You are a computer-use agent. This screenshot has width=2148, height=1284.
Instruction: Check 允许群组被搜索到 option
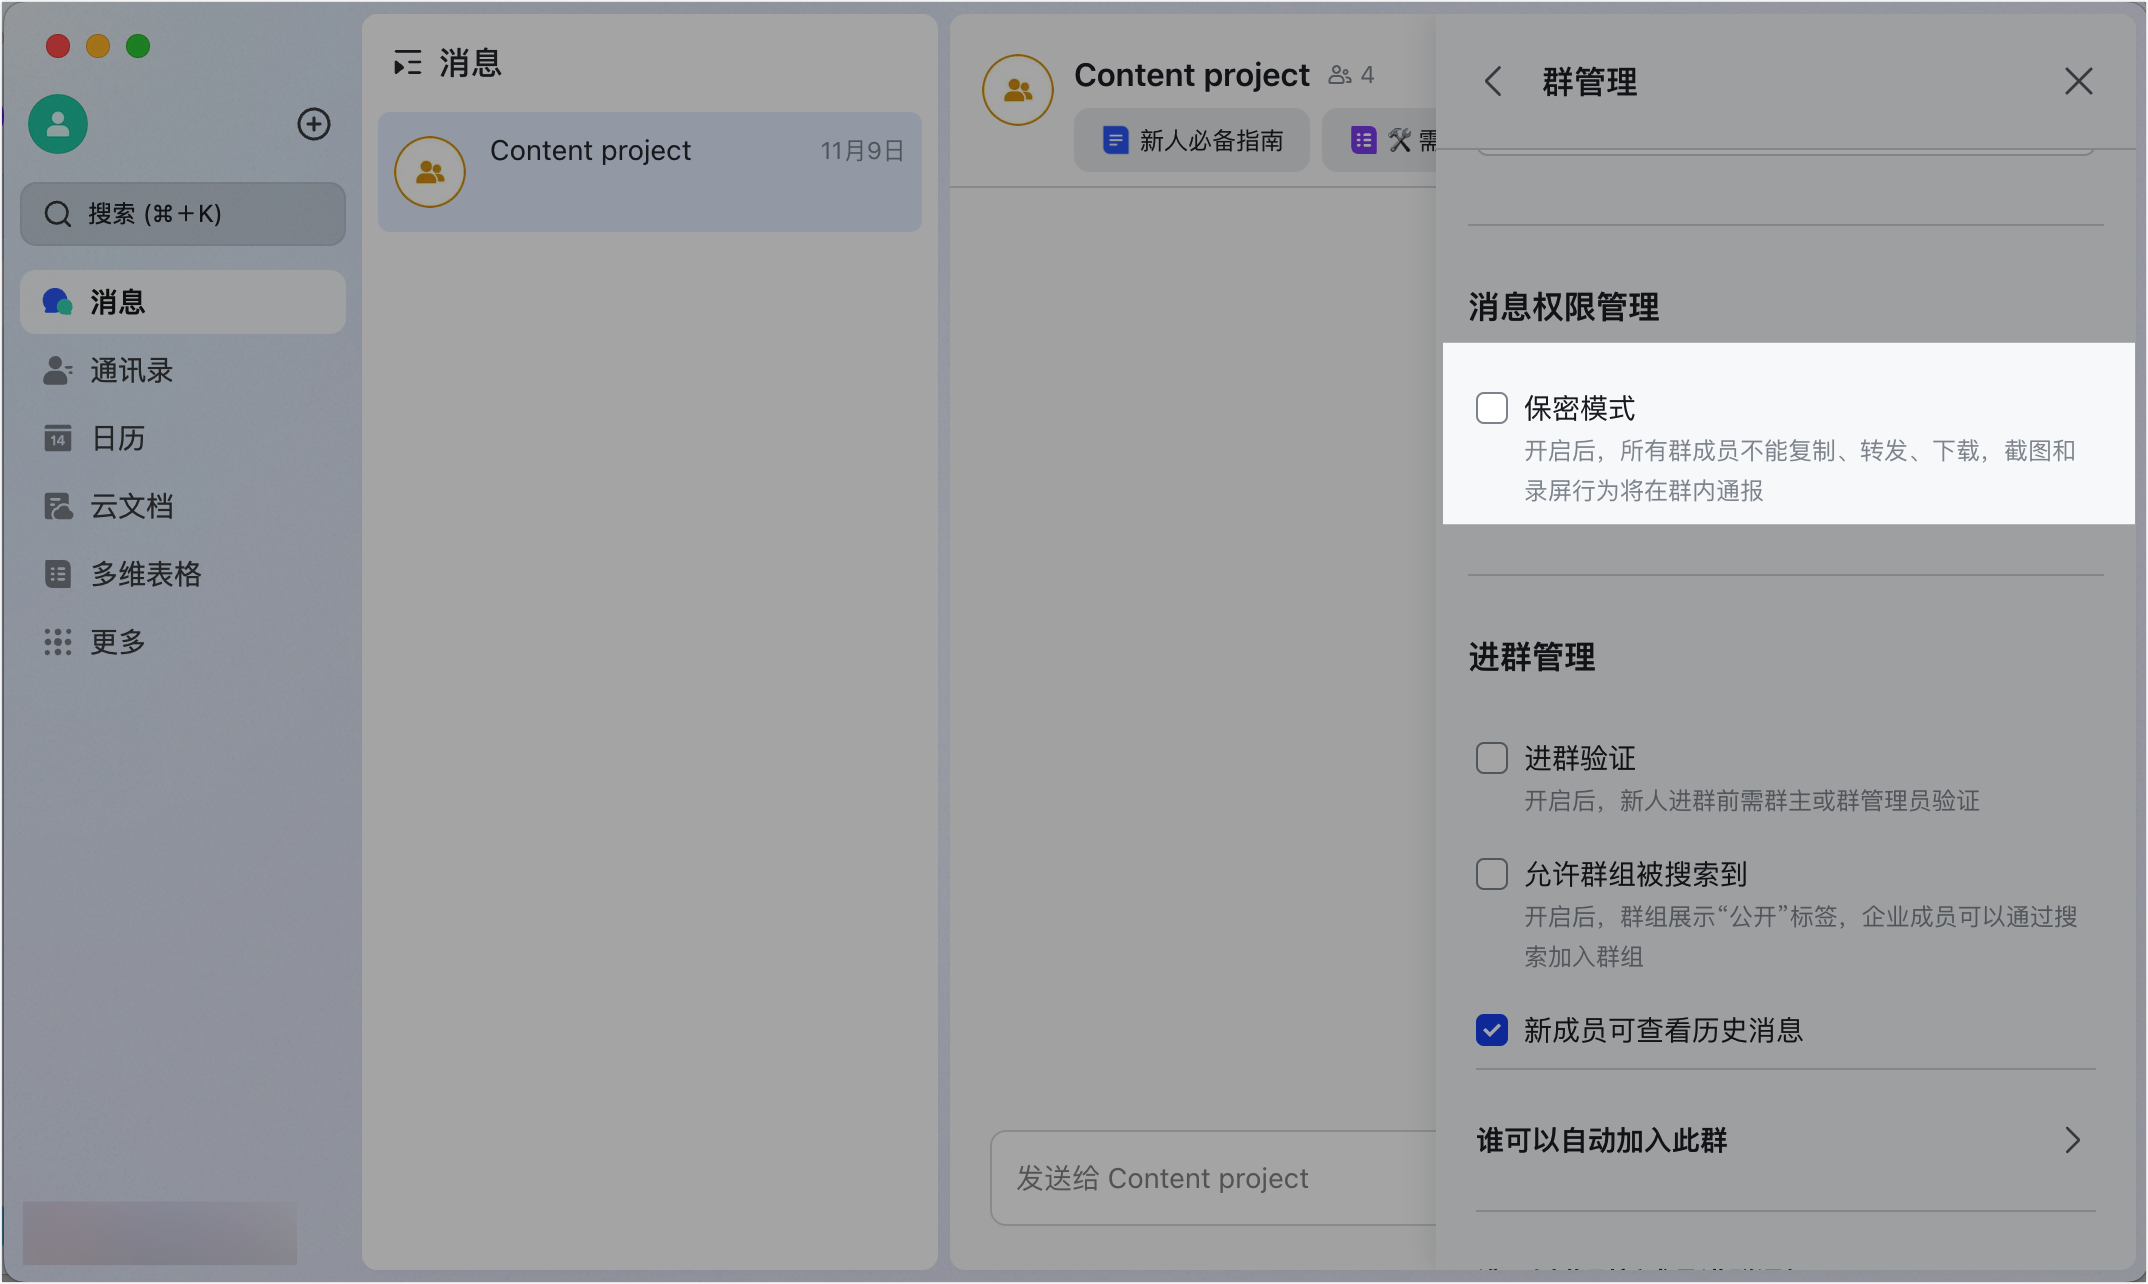(x=1492, y=874)
